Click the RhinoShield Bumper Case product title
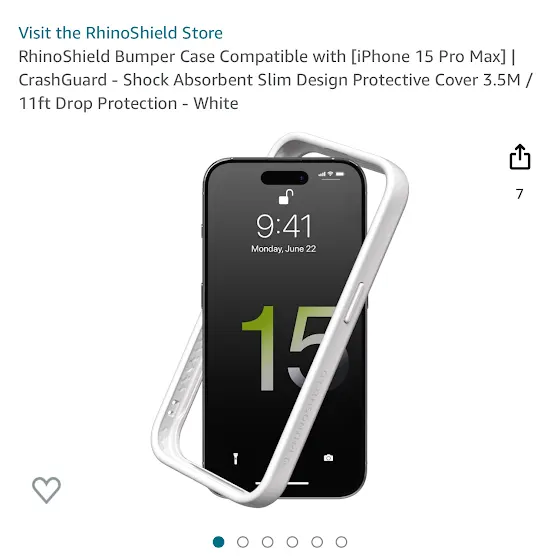 click(275, 80)
